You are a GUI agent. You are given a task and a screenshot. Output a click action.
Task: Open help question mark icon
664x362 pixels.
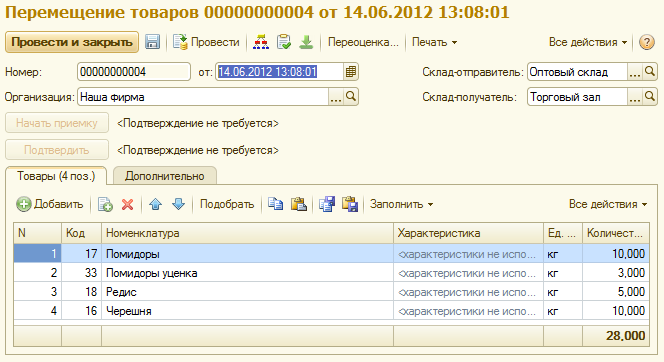[x=647, y=42]
